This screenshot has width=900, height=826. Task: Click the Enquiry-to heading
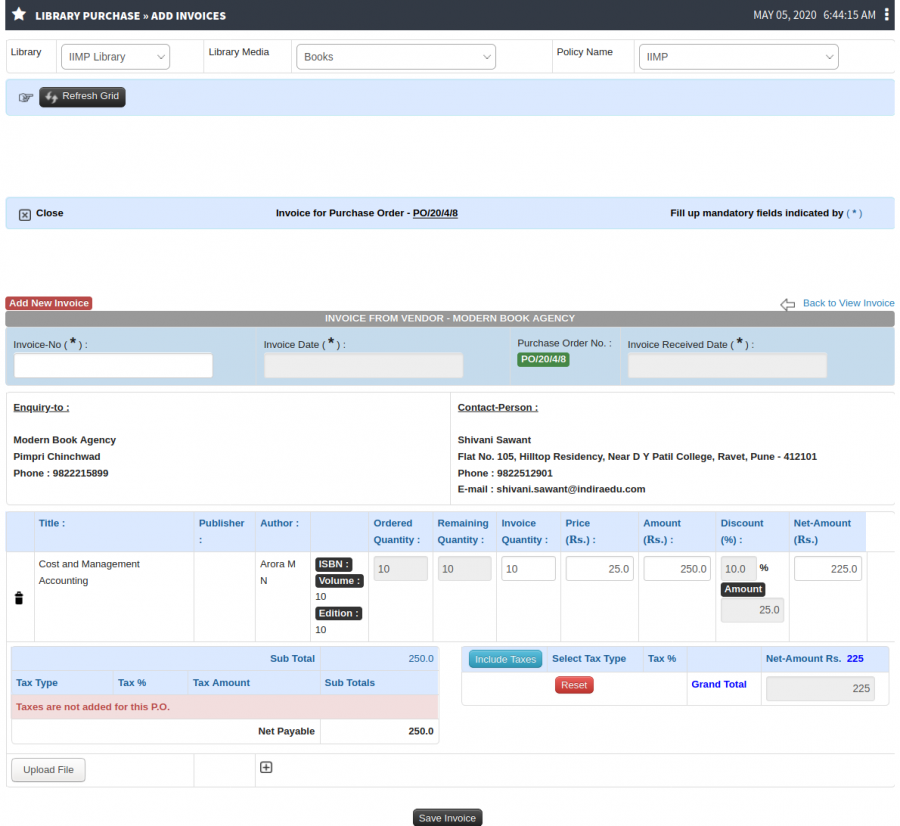(41, 407)
